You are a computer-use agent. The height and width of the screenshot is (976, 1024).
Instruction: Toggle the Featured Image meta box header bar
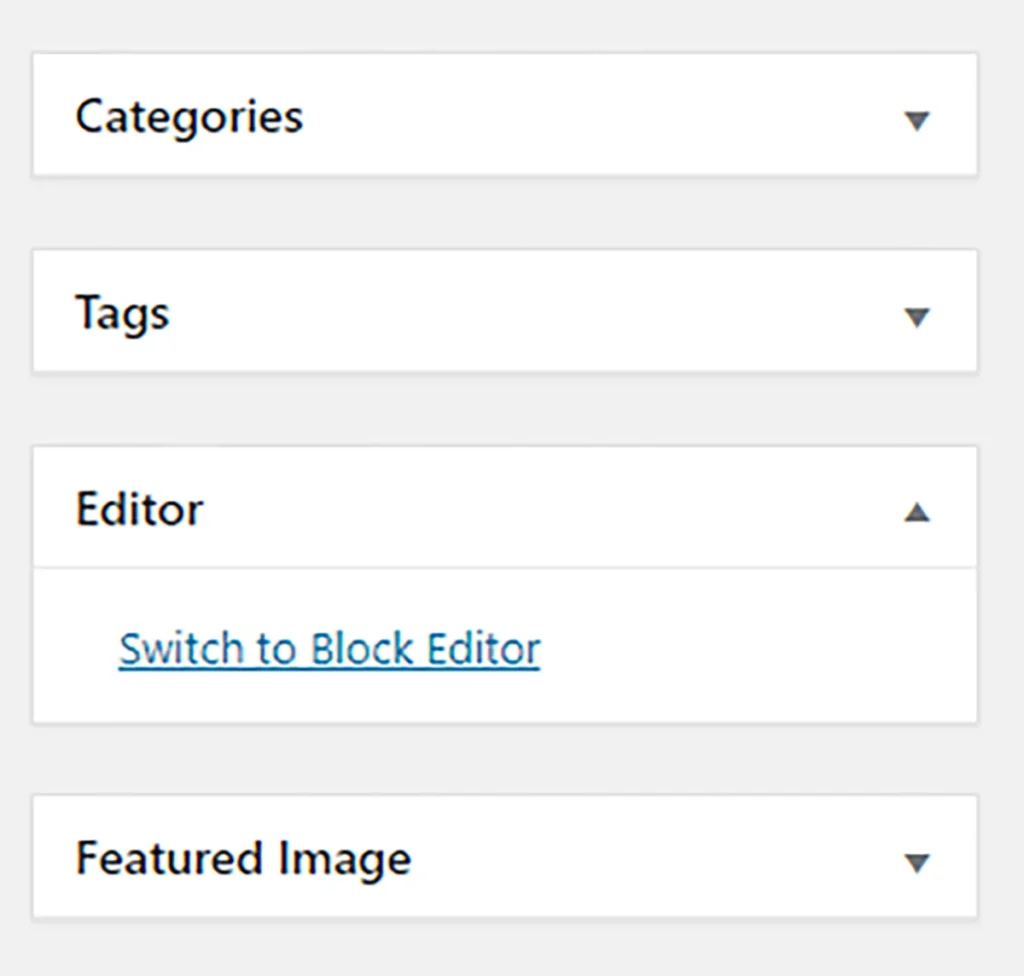tap(505, 856)
